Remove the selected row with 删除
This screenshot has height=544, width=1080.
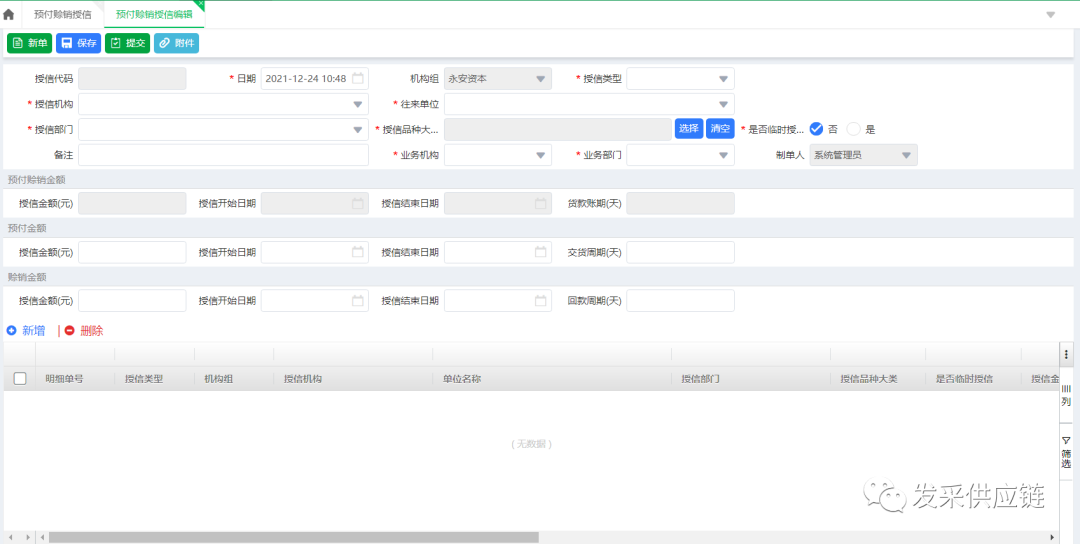point(84,331)
